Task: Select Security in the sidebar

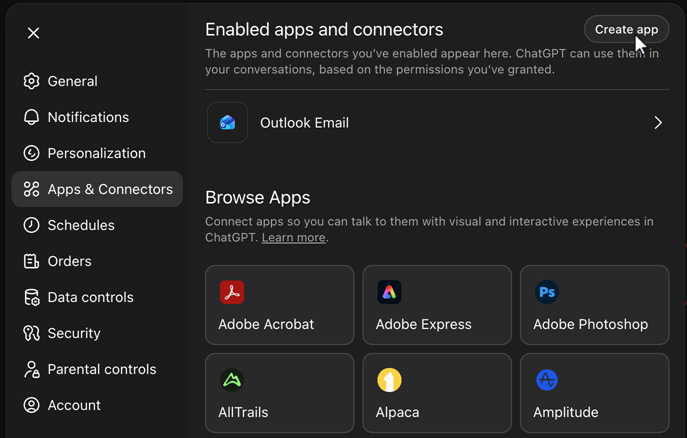Action: coord(74,333)
